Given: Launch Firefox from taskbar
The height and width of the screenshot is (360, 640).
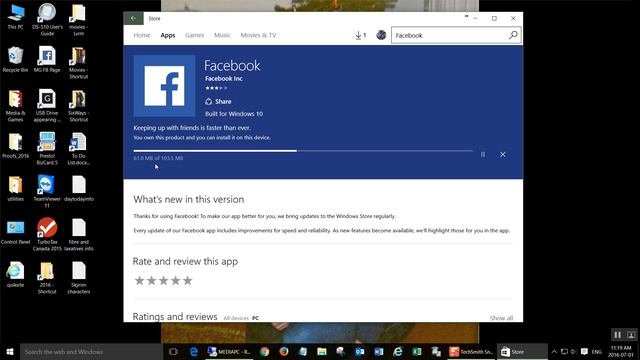Looking at the screenshot, I should [284, 351].
